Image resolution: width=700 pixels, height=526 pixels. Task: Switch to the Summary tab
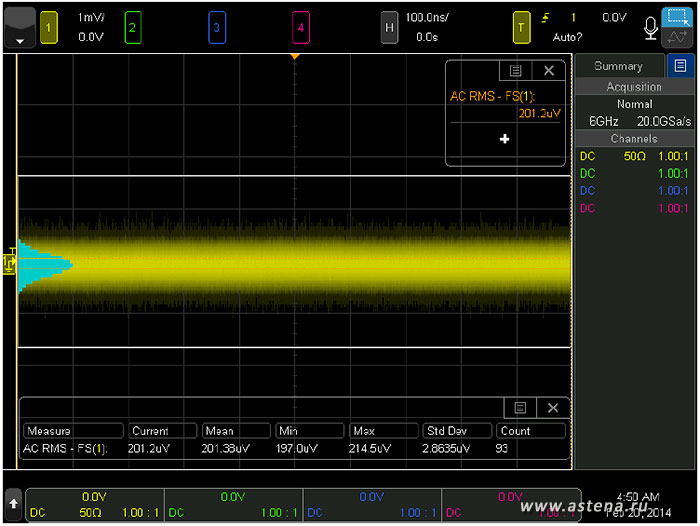619,66
